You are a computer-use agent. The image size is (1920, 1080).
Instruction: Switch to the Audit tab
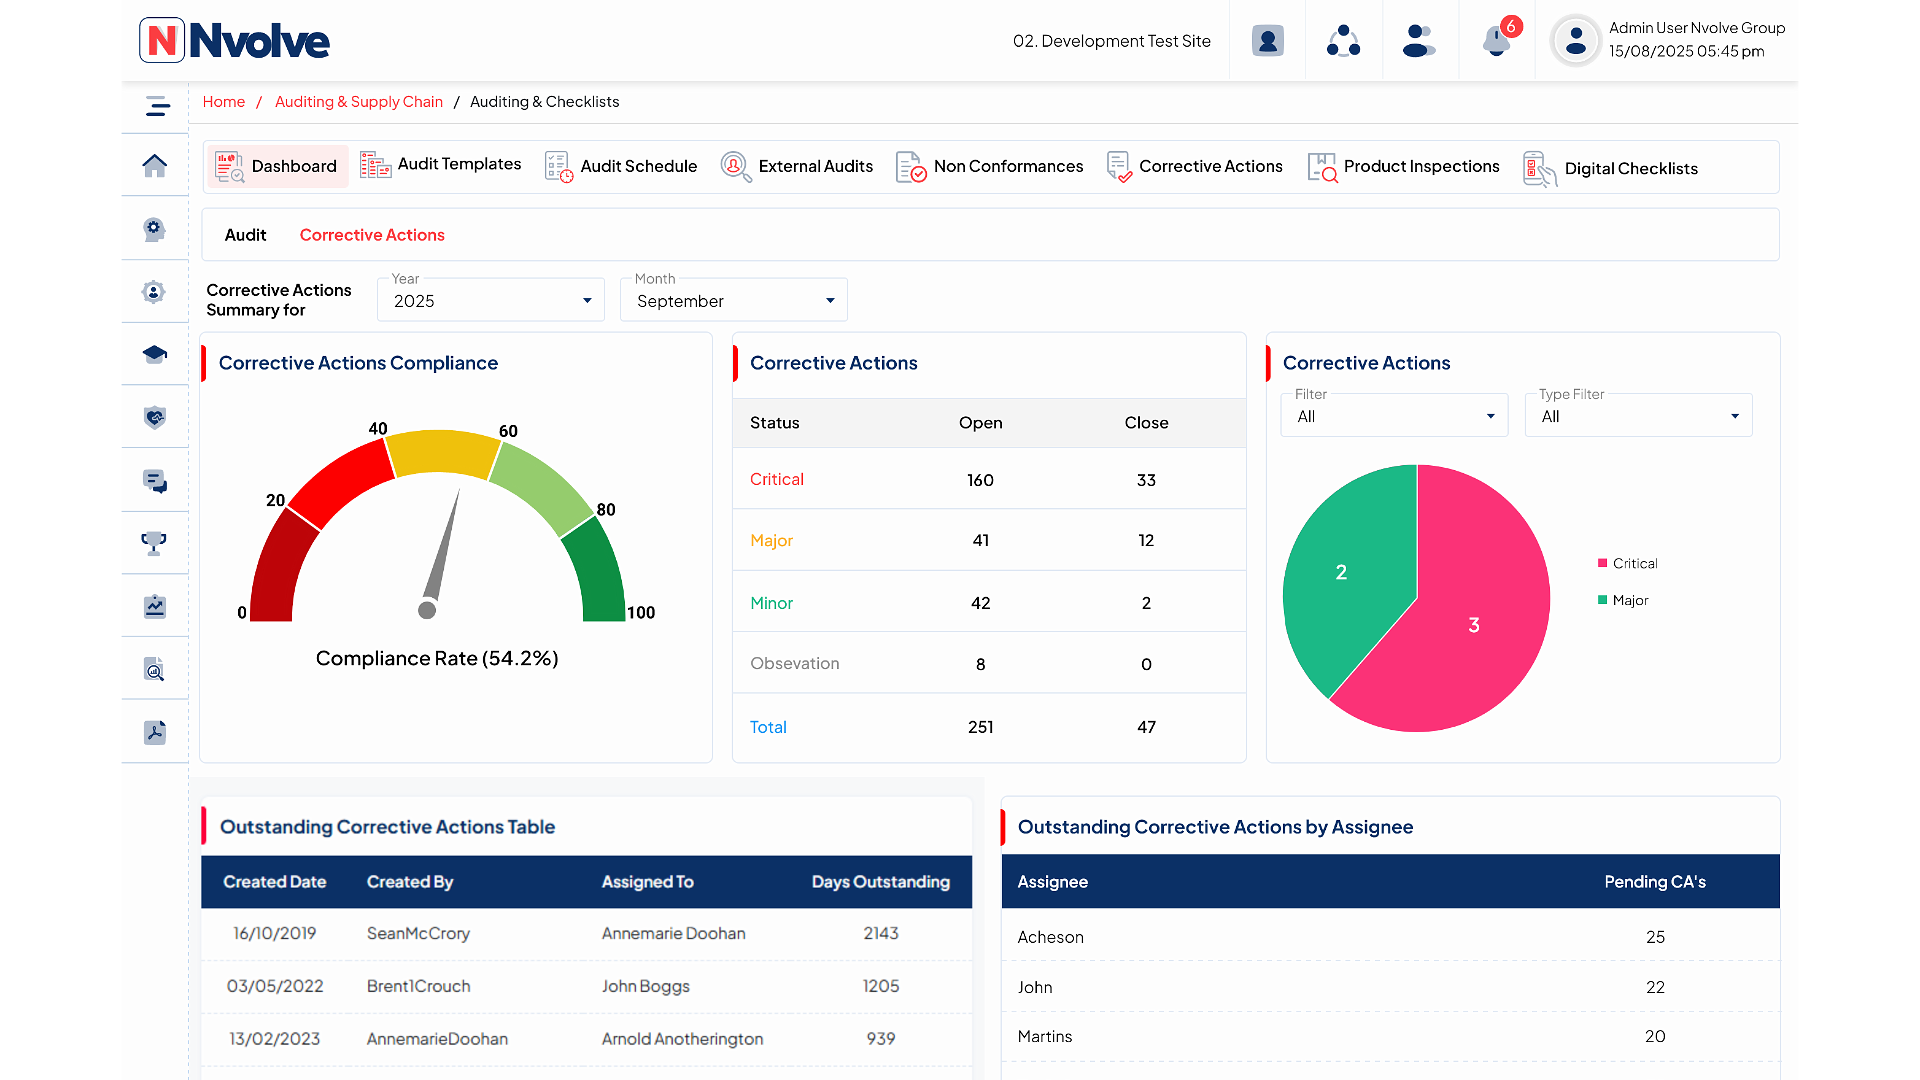pyautogui.click(x=246, y=234)
